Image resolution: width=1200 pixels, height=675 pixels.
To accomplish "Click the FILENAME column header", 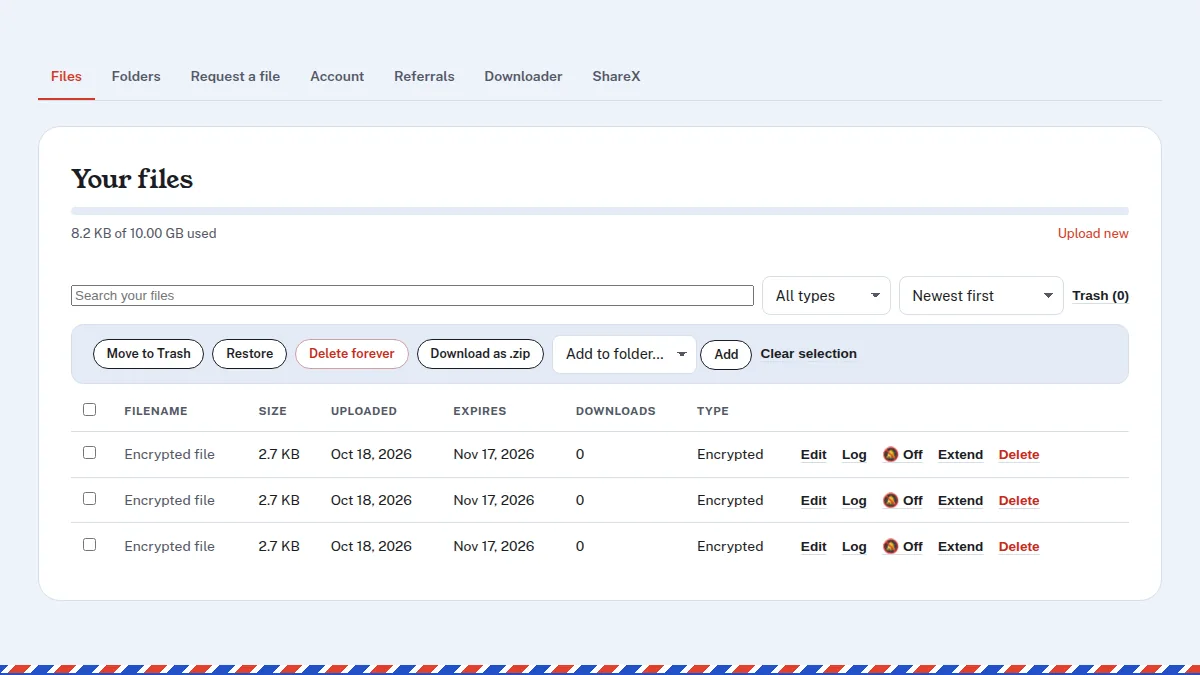I will point(156,411).
